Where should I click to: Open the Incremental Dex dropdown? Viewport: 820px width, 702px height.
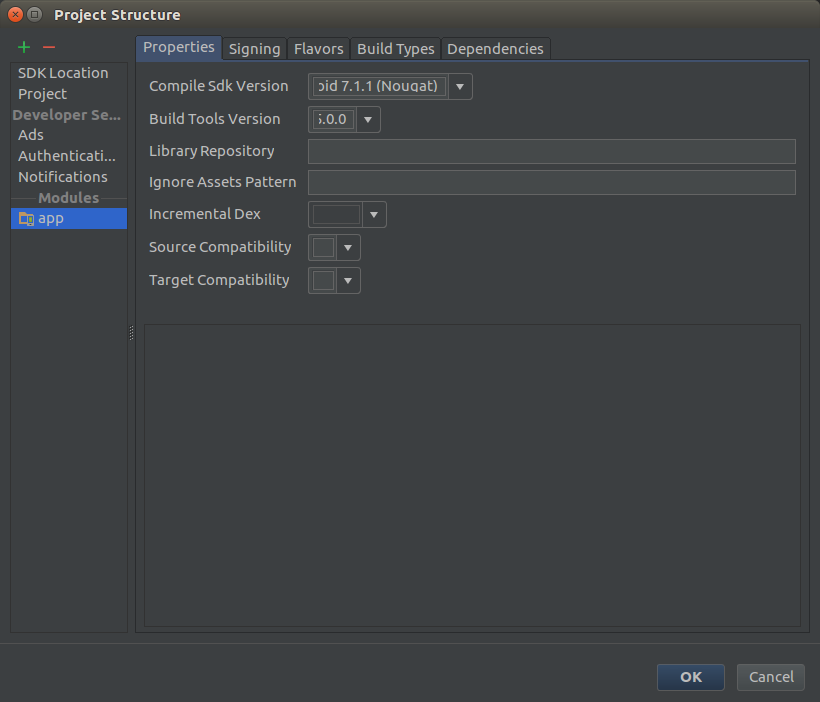pos(374,215)
